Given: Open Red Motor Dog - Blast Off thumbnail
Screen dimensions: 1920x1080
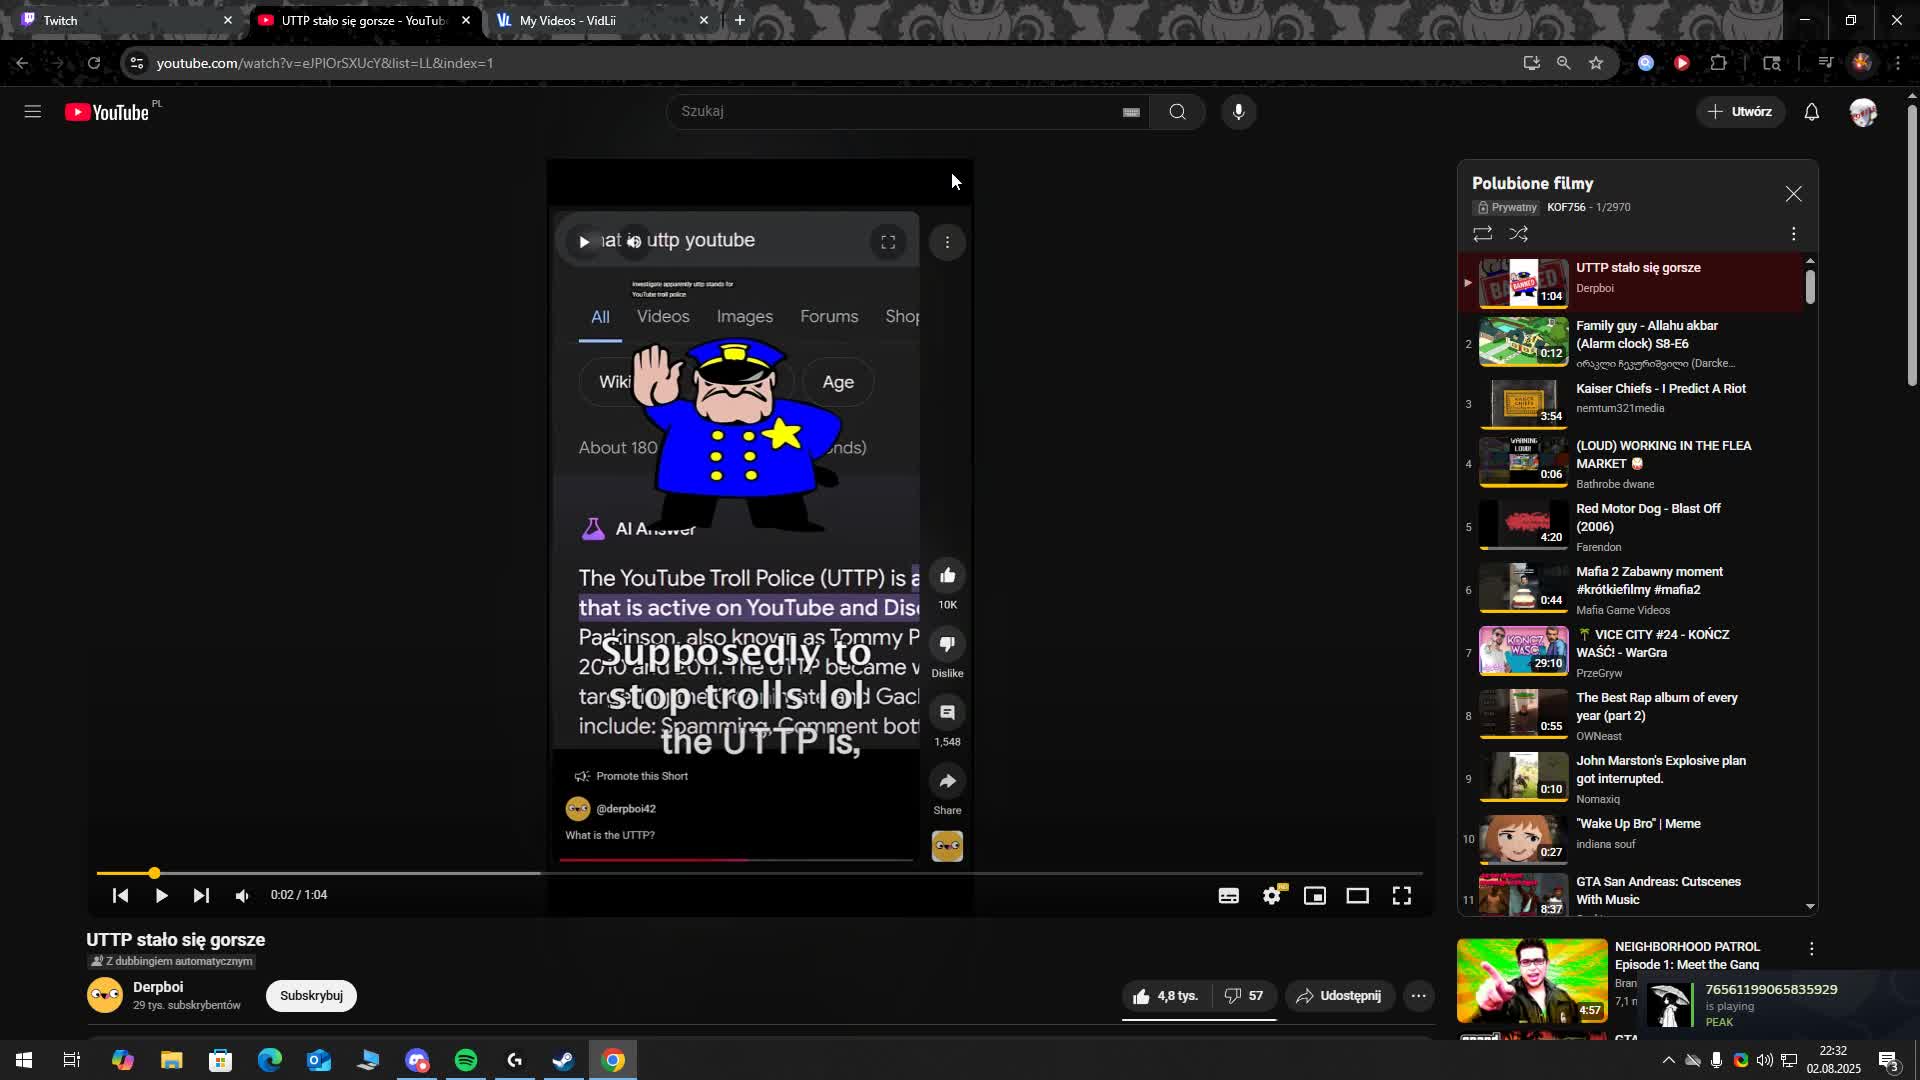Looking at the screenshot, I should (1523, 525).
